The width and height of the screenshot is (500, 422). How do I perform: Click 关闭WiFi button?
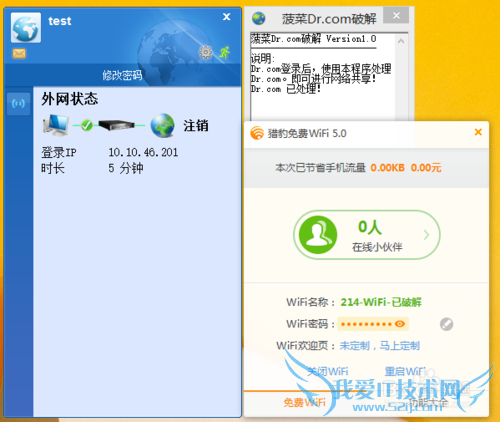pyautogui.click(x=328, y=371)
